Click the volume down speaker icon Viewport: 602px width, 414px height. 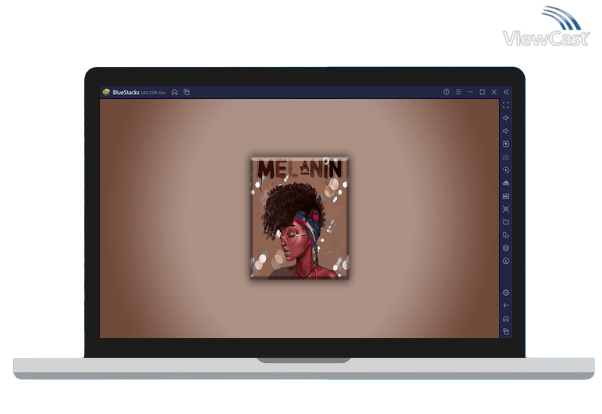(x=506, y=131)
